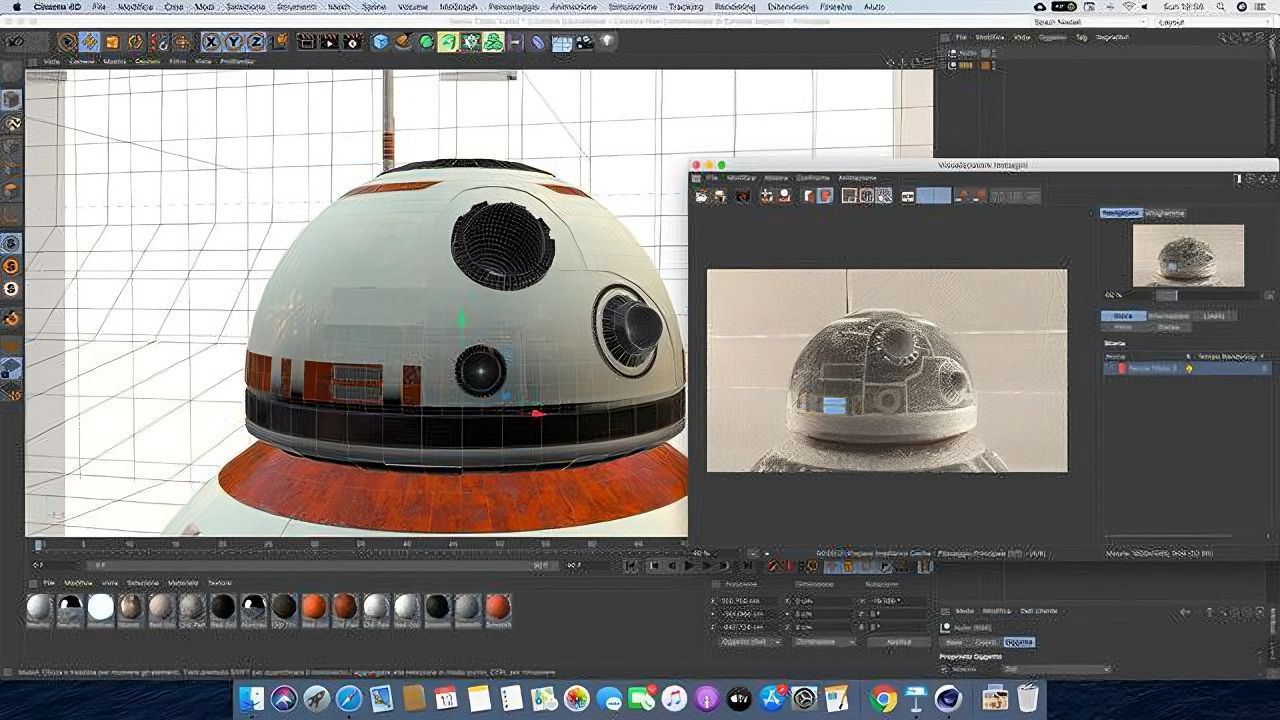1280x720 pixels.
Task: Switch to the second tab beside navigator
Action: coord(1165,213)
